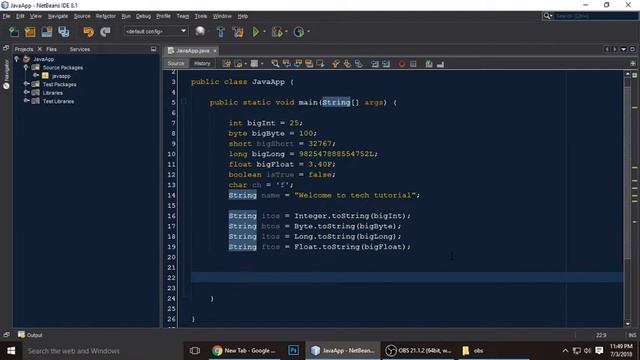This screenshot has width=640, height=360.
Task: Switch to History view button
Action: tap(202, 63)
